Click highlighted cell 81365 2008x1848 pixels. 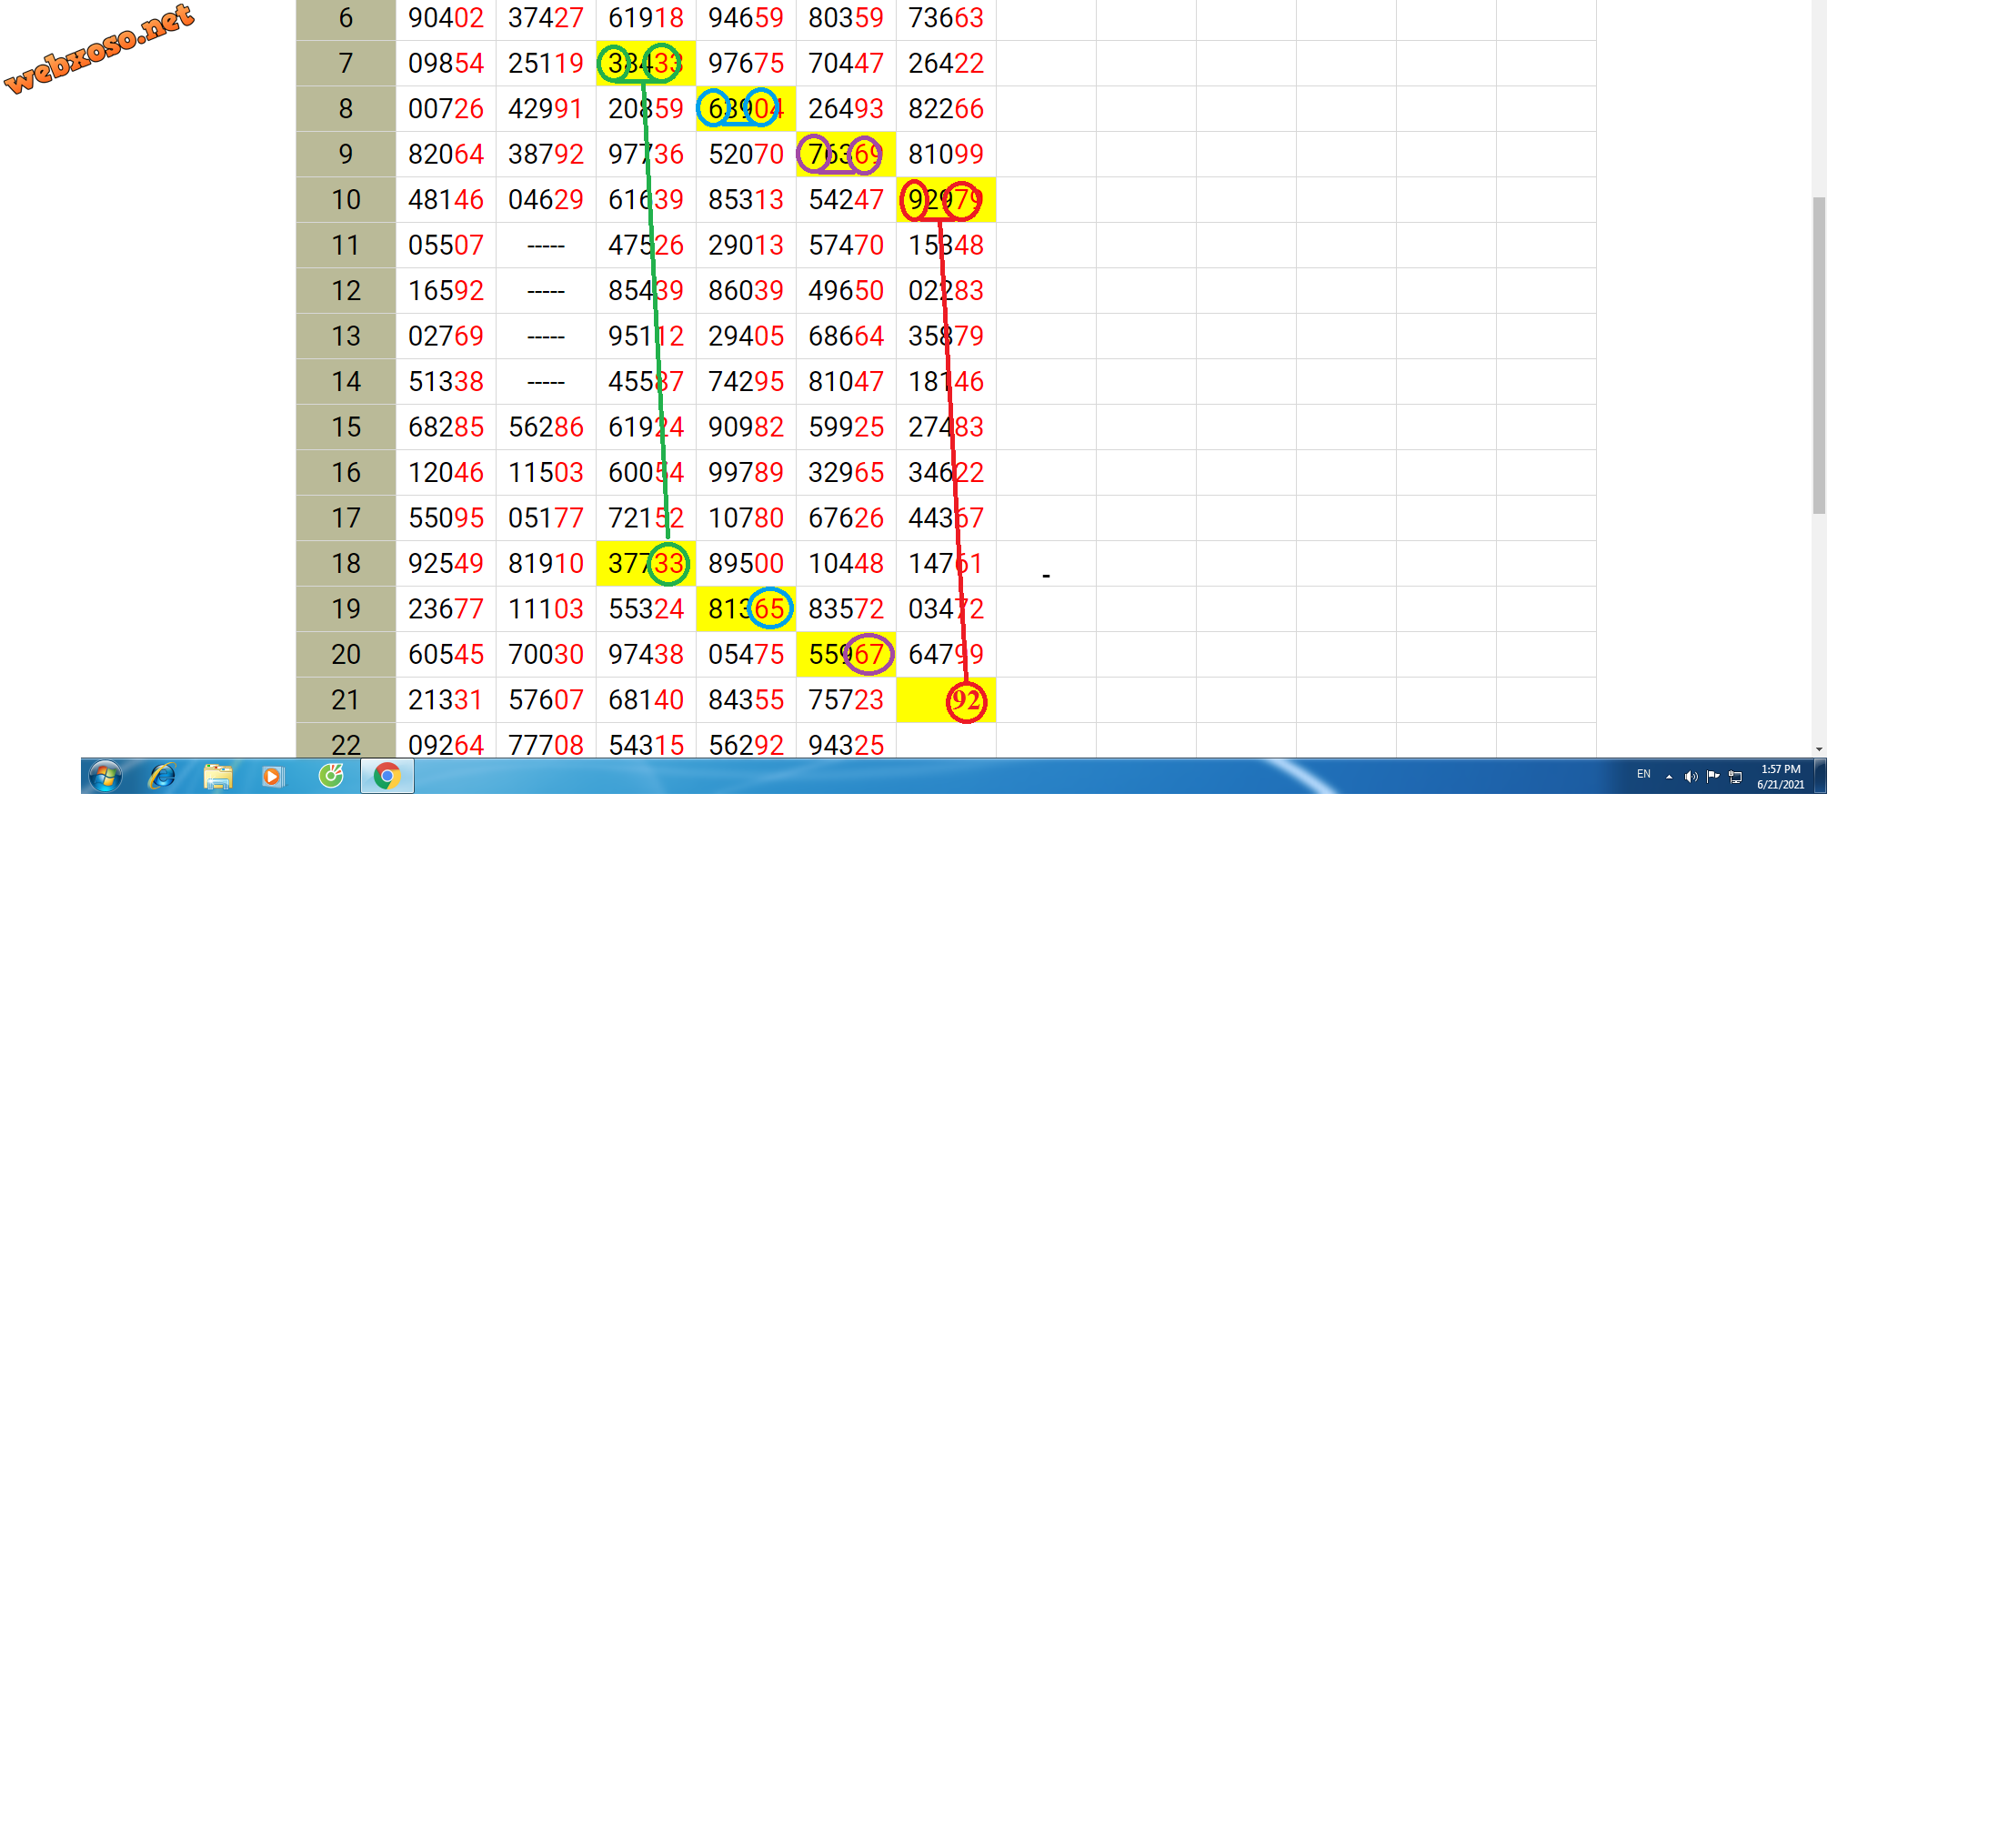[746, 609]
